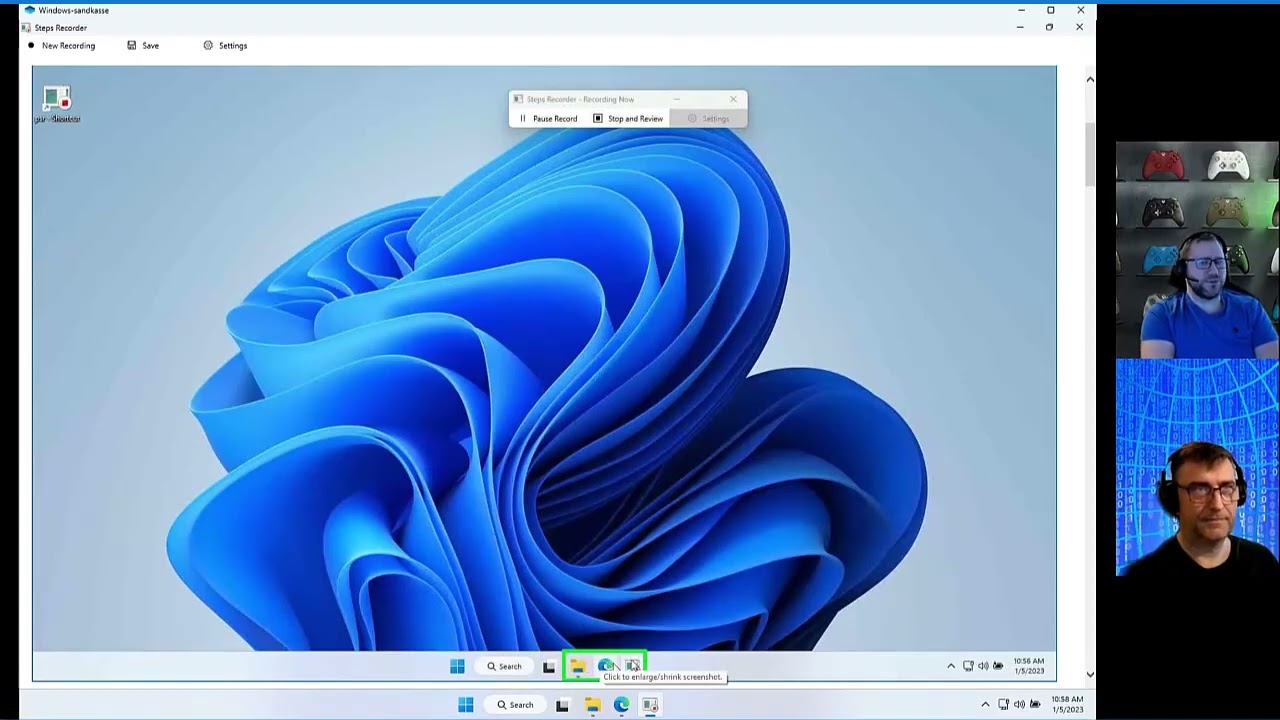
Task: Click Steps Recorder title bar icon
Action: coord(26,28)
